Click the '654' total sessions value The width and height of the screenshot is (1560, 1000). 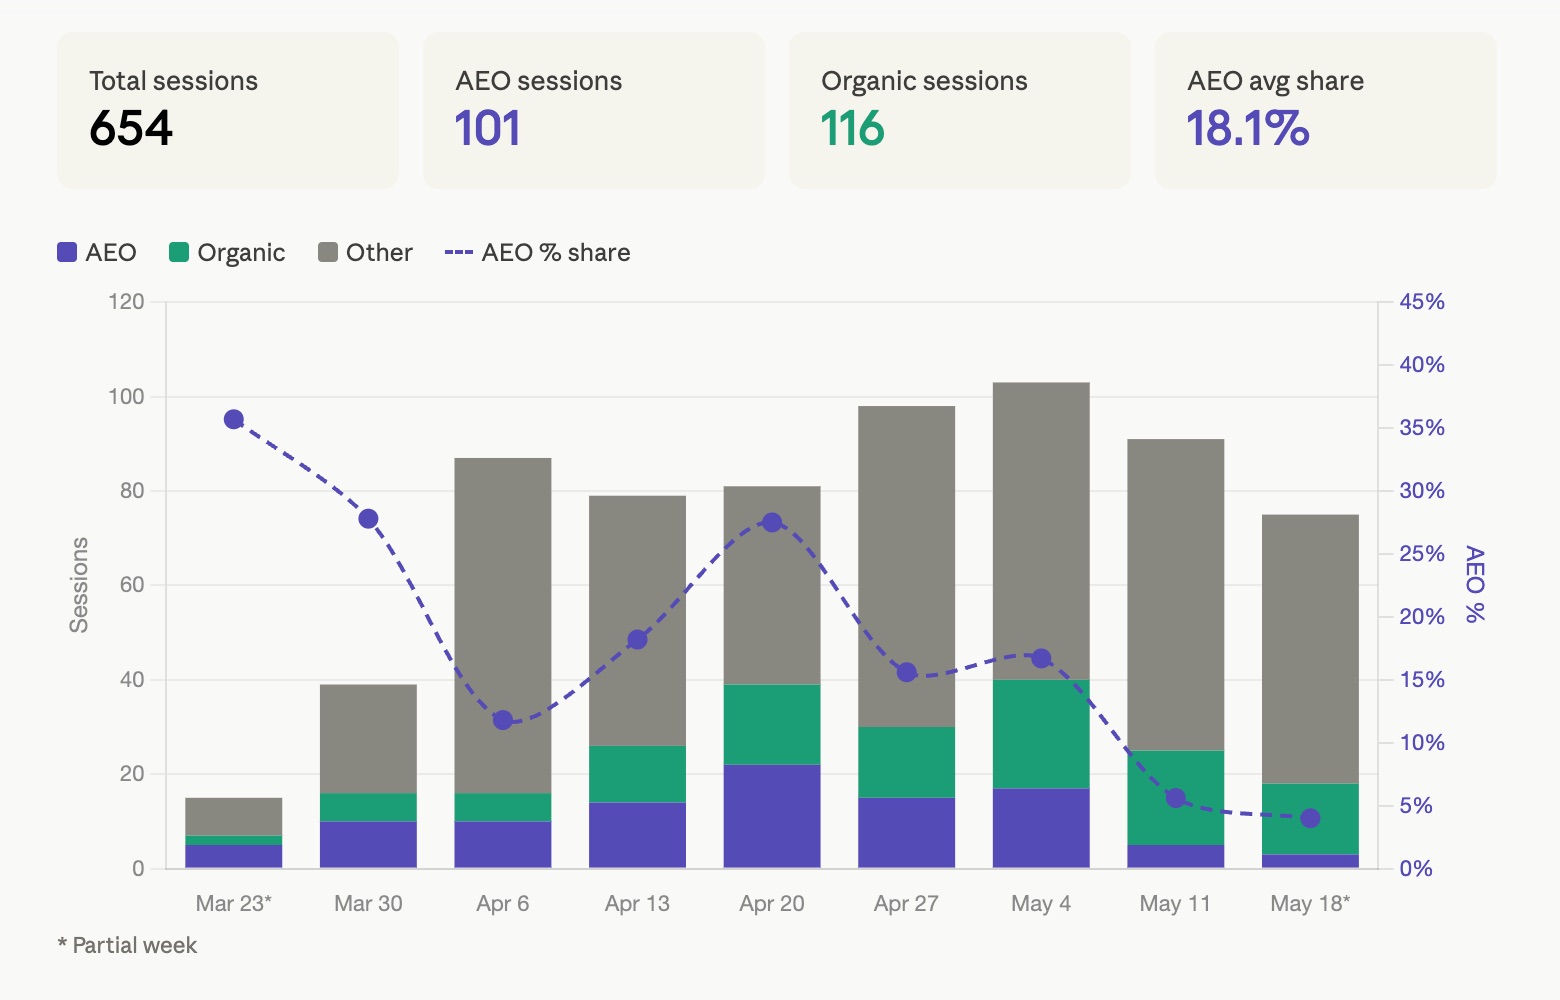(x=131, y=128)
